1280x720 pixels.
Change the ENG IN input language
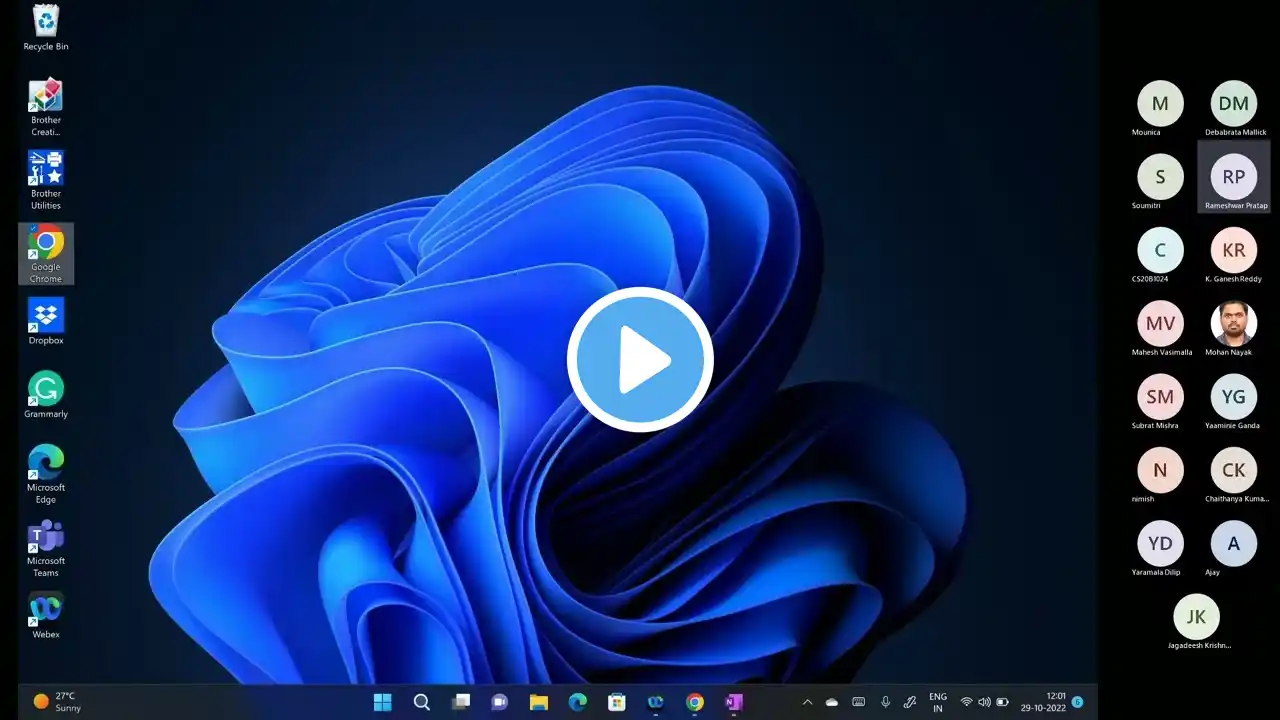click(938, 702)
